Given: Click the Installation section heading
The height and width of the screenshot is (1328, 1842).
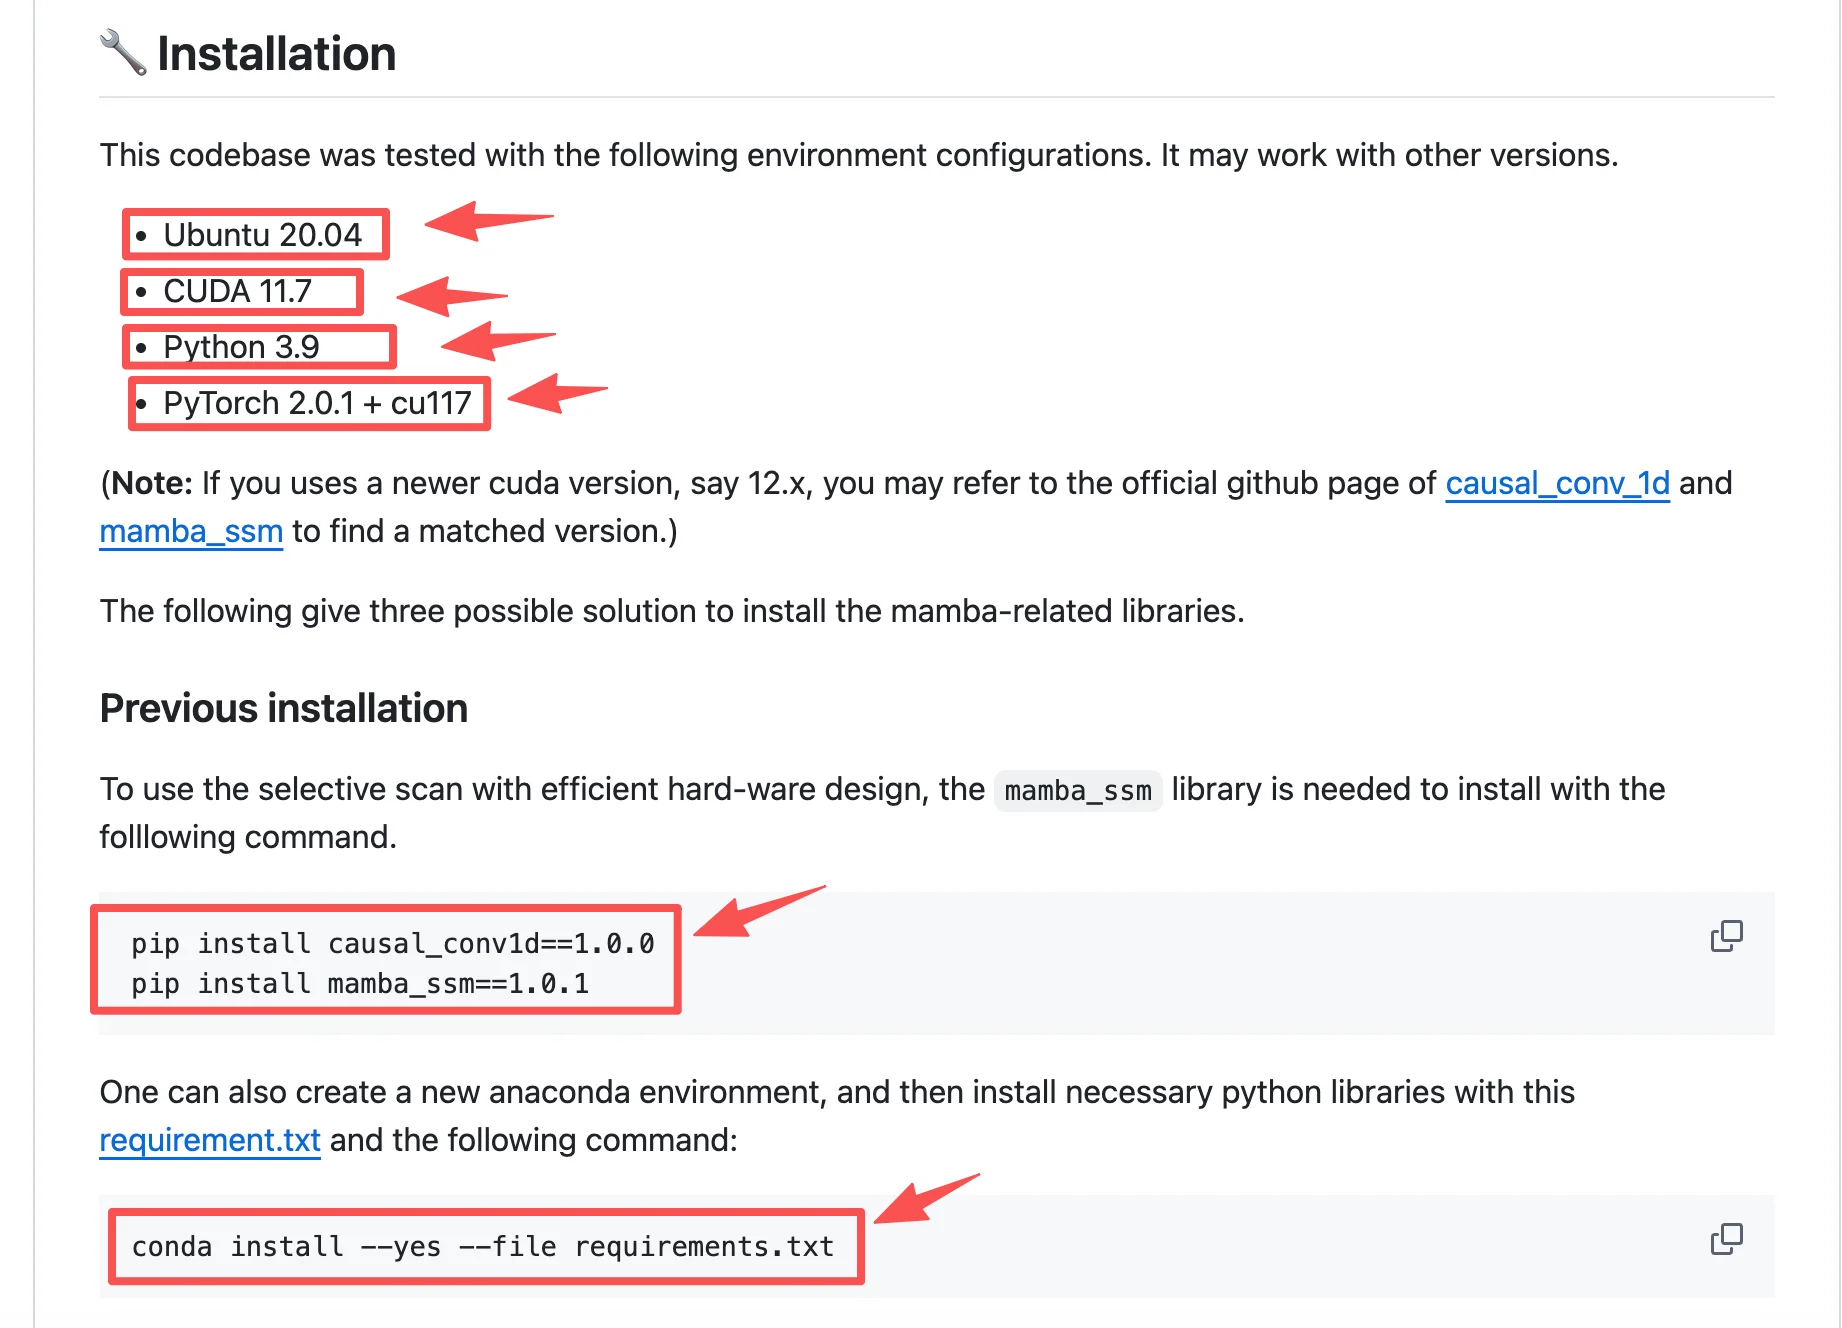Looking at the screenshot, I should [277, 53].
